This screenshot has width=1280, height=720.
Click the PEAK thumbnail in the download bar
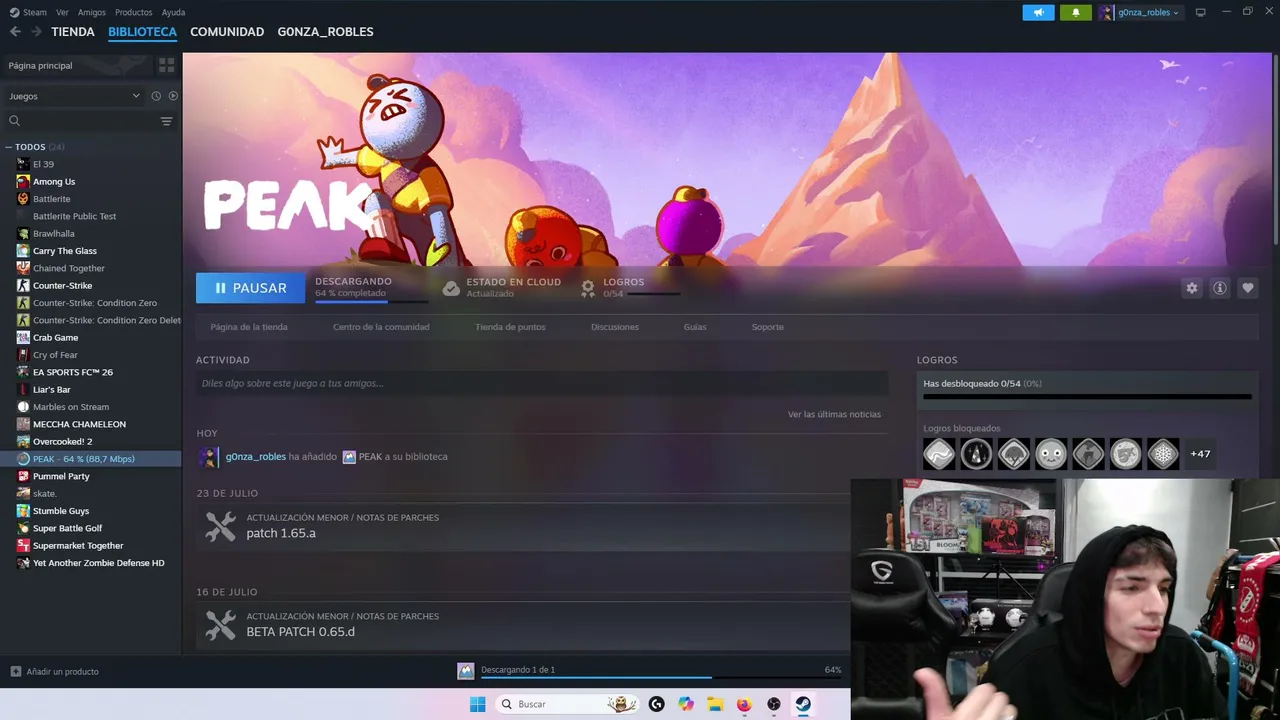click(x=465, y=671)
